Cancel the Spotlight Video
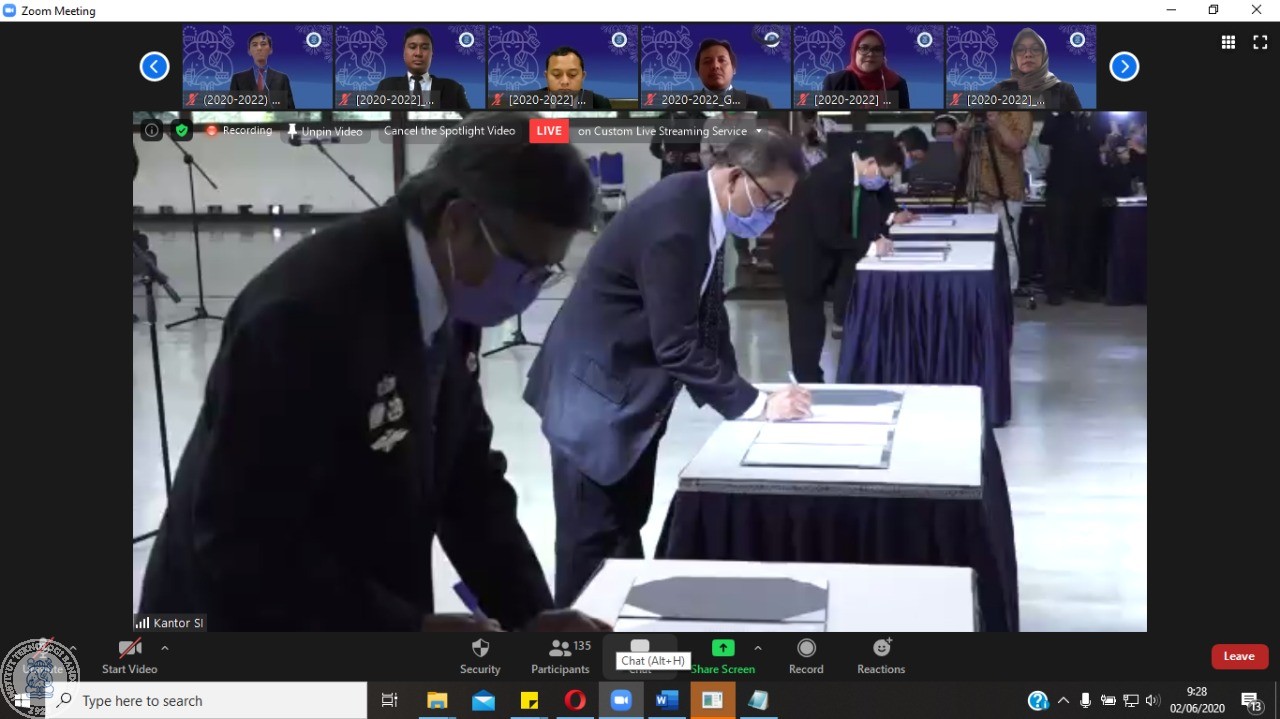The height and width of the screenshot is (719, 1280). click(x=449, y=131)
